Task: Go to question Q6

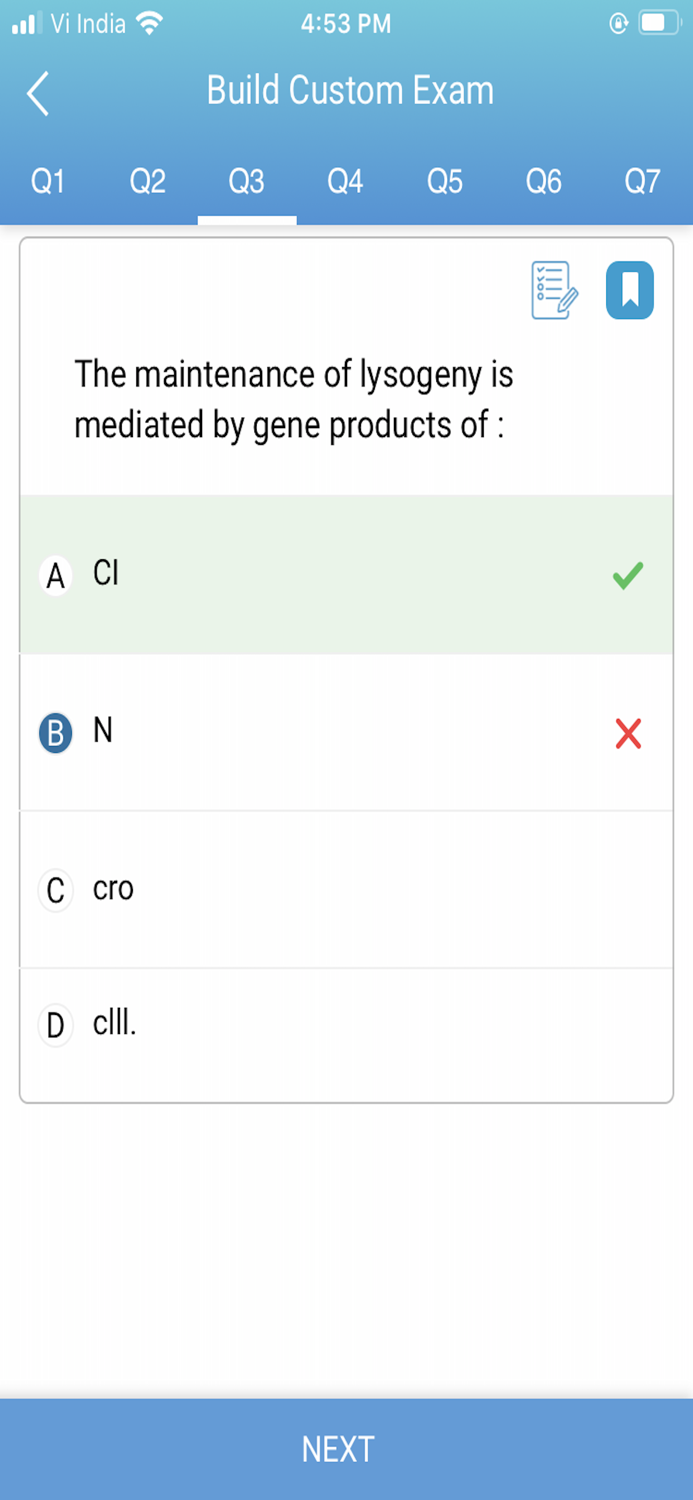Action: click(542, 181)
